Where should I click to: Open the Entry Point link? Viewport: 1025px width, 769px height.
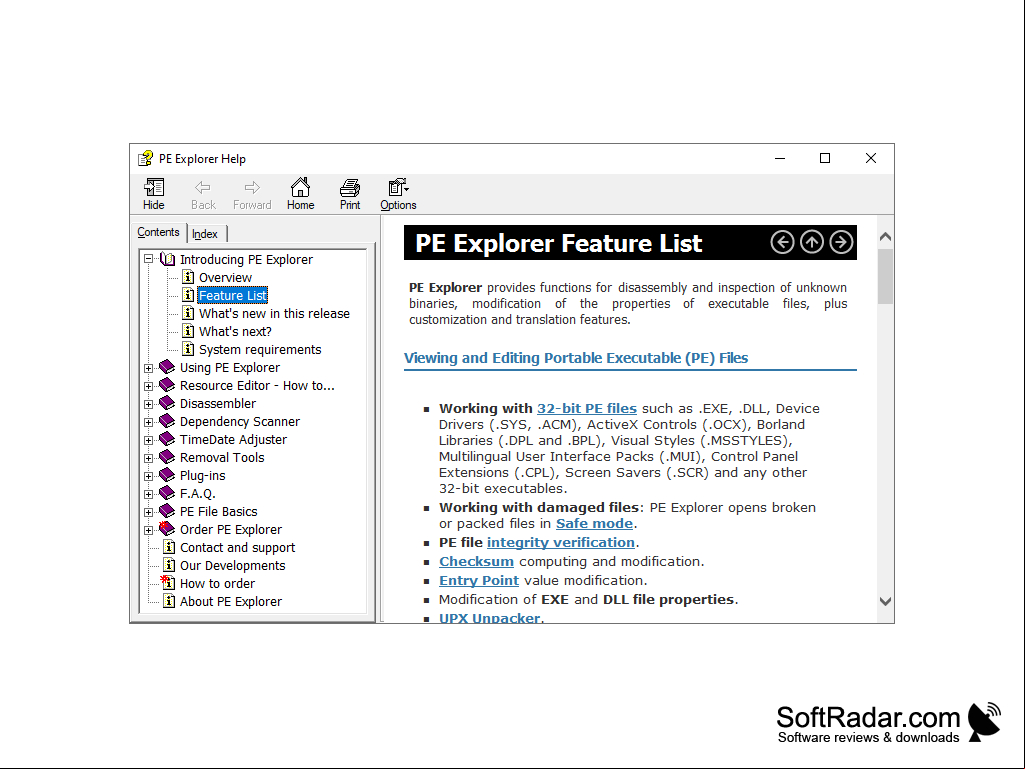coord(479,580)
